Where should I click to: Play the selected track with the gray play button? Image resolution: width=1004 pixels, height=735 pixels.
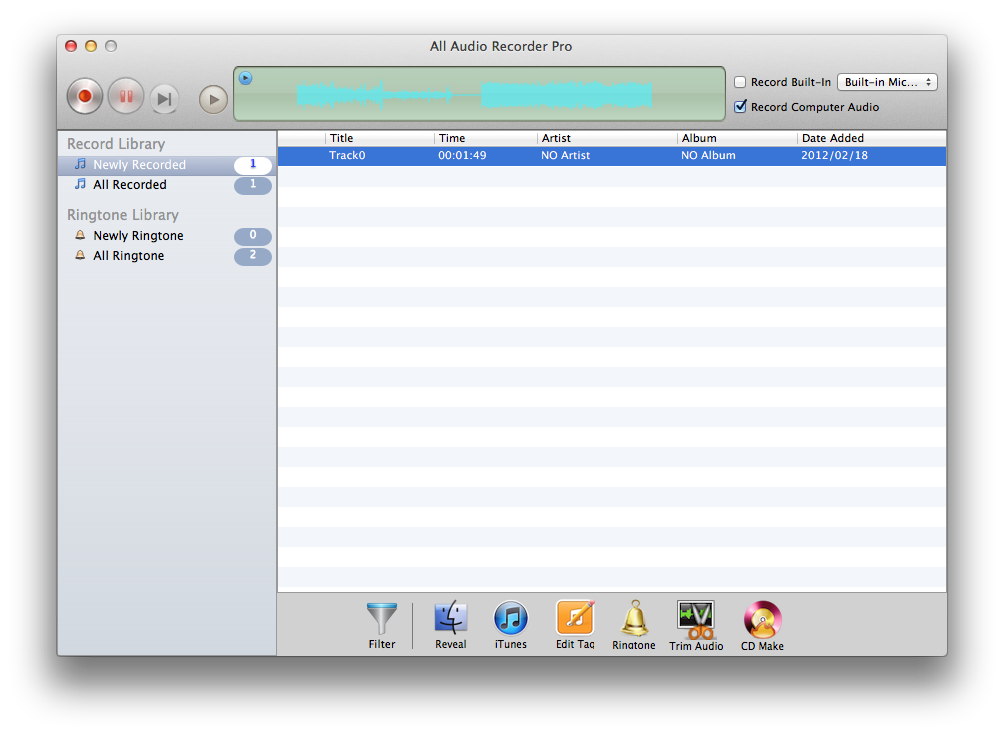click(213, 99)
